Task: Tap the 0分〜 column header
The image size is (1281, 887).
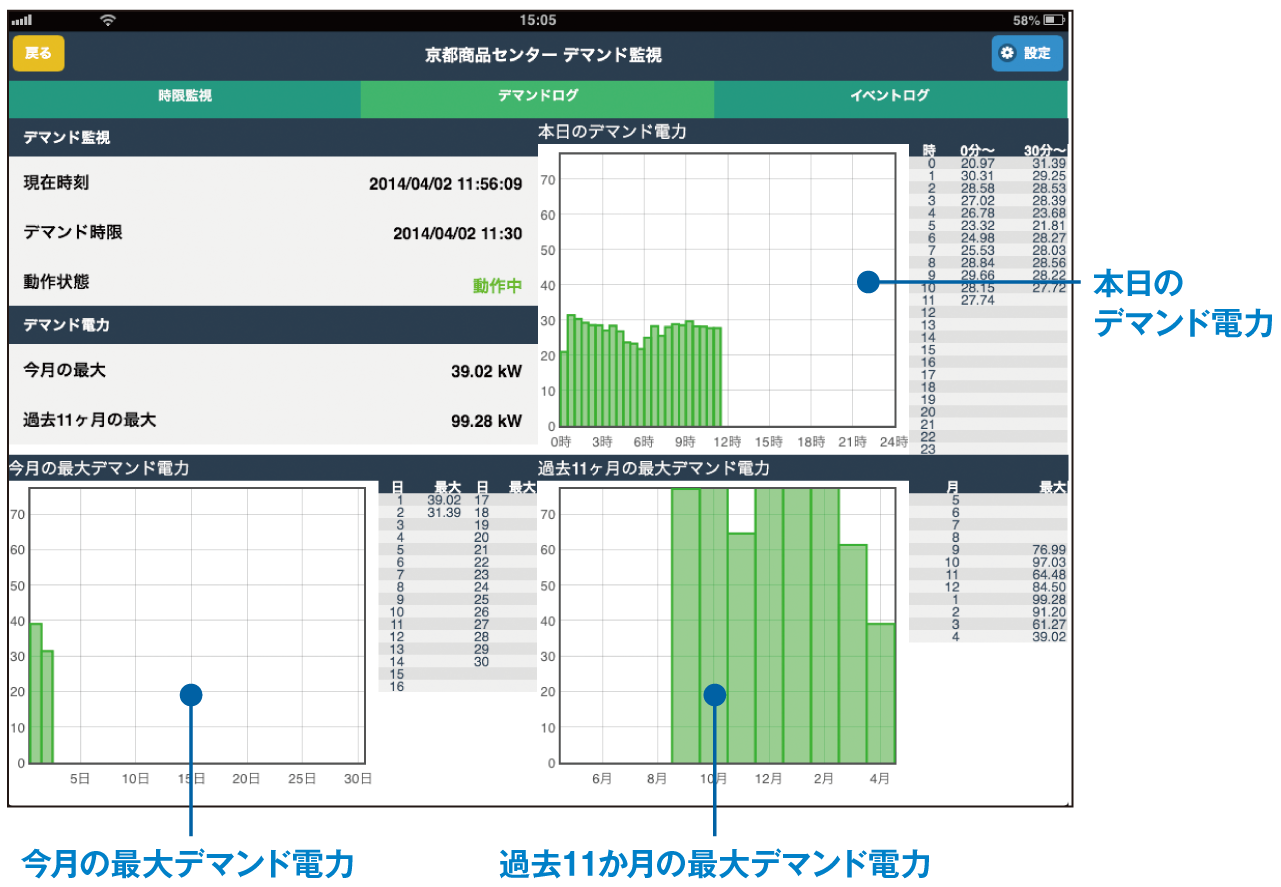Action: coord(976,151)
